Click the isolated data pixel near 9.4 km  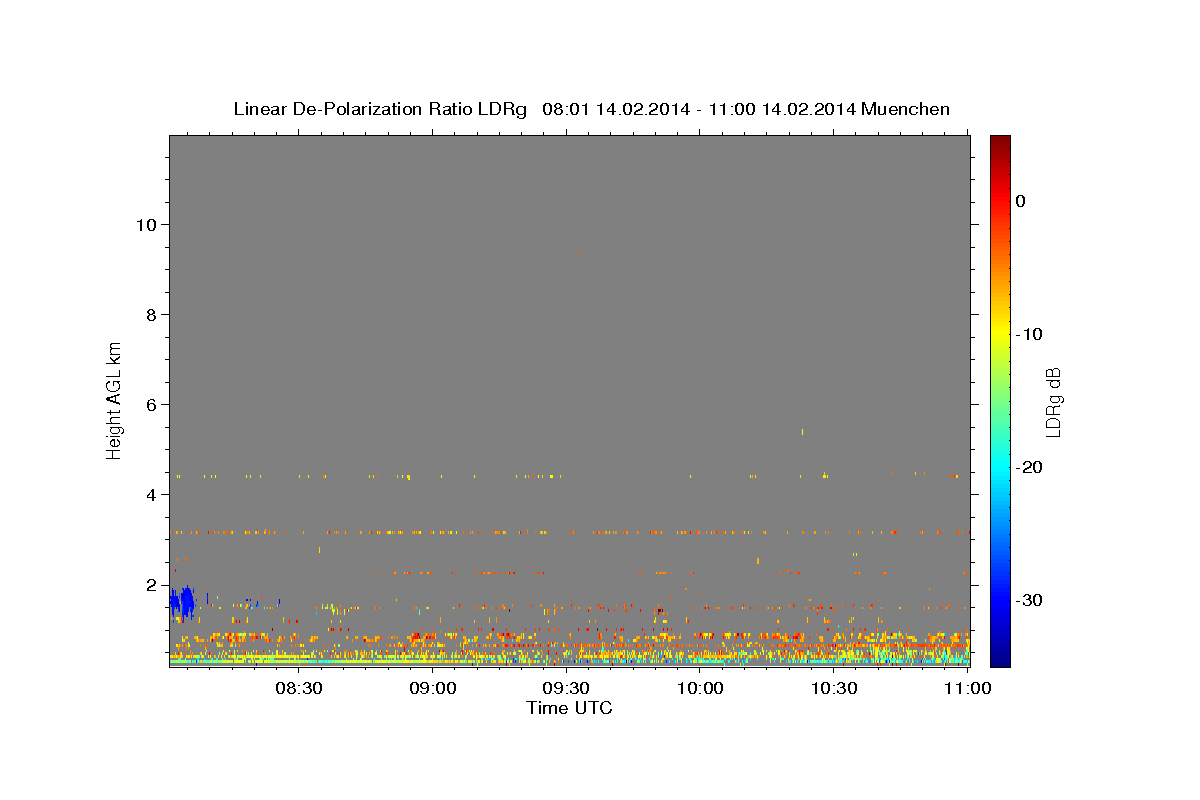click(578, 254)
